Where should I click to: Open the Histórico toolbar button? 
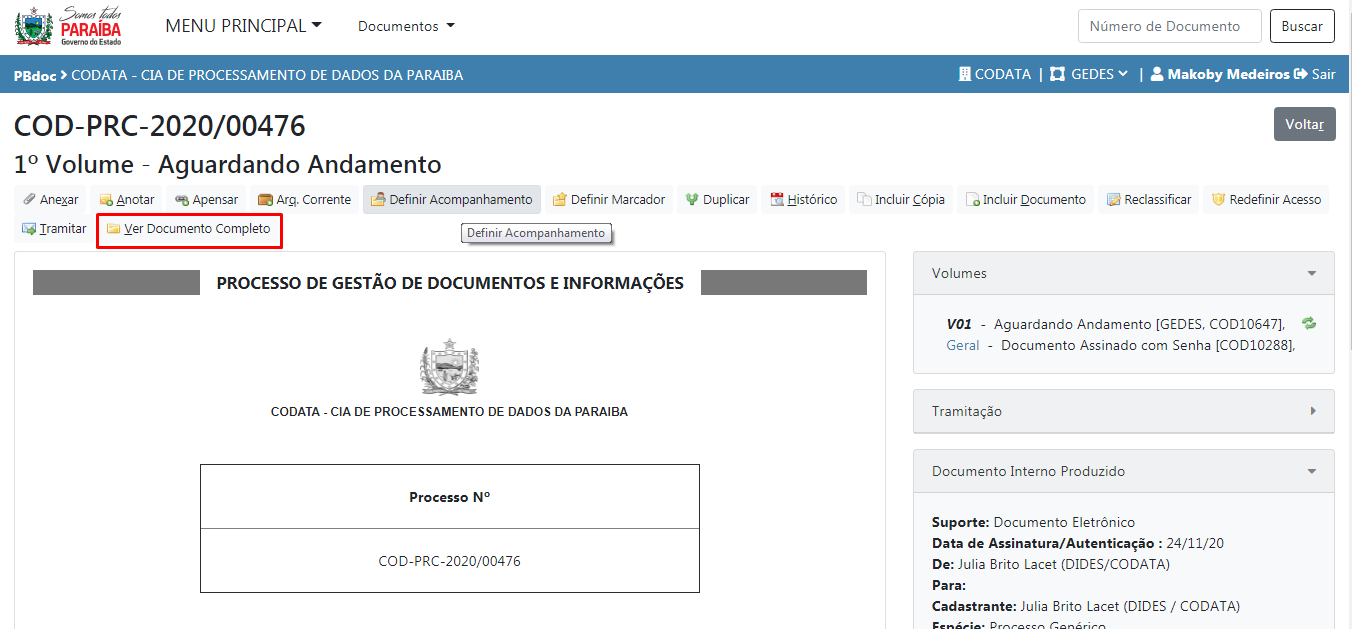tap(803, 200)
